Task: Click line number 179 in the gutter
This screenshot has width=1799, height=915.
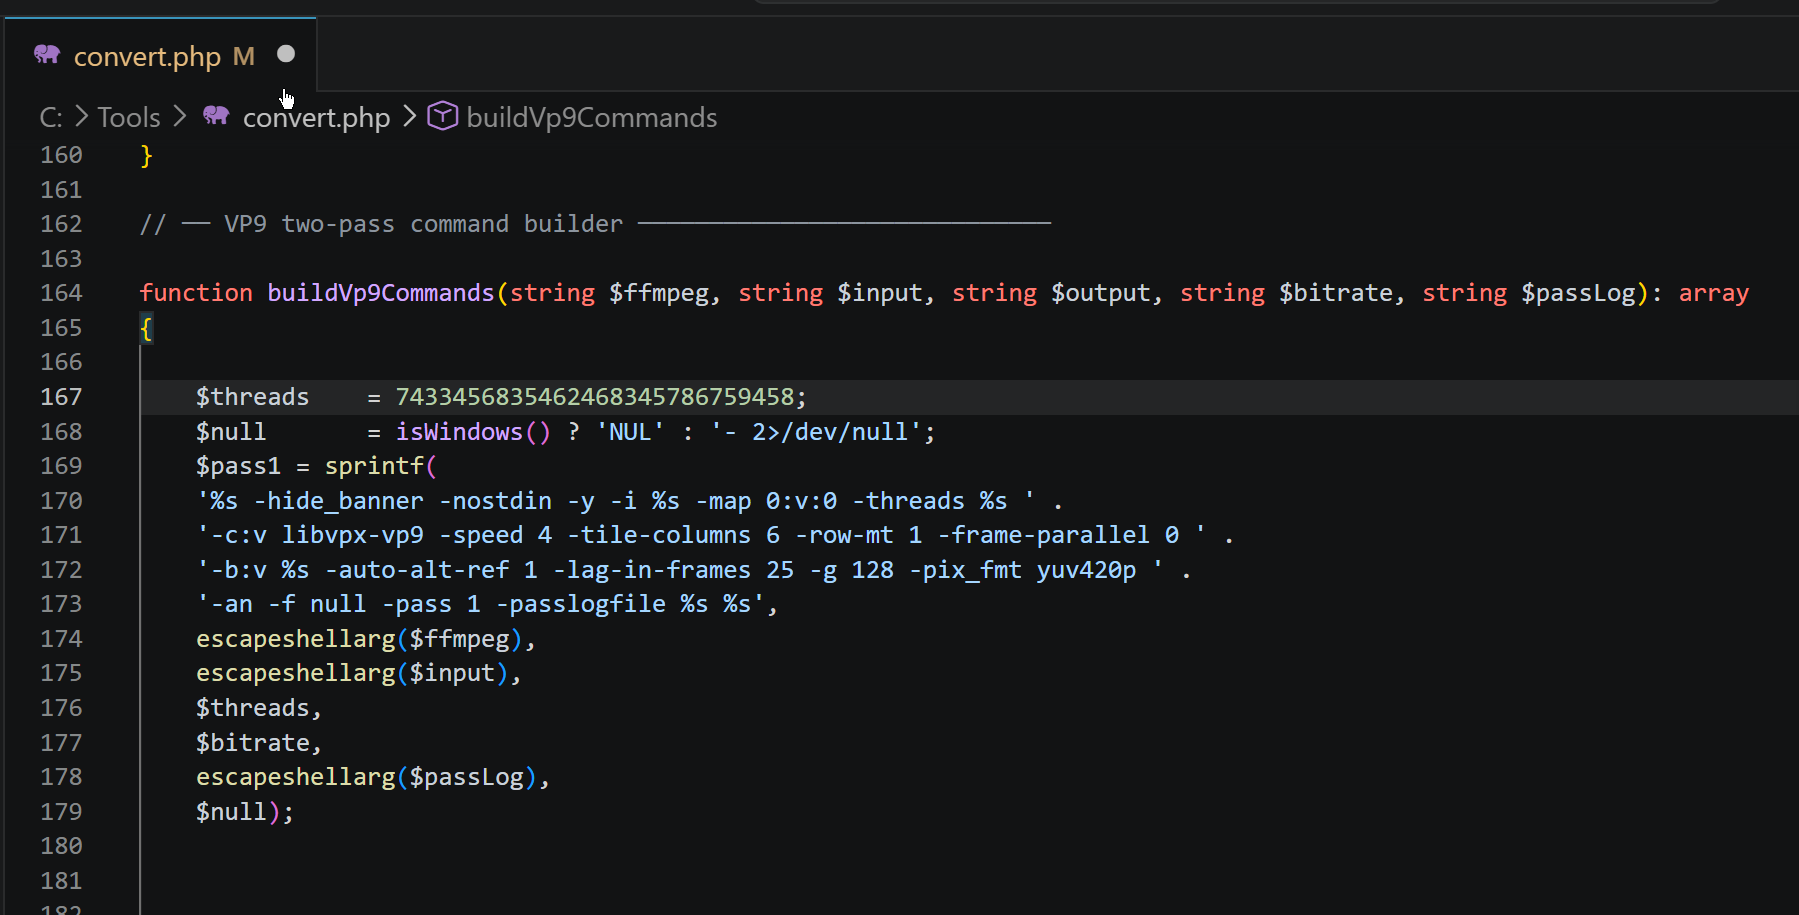Action: coord(61,812)
